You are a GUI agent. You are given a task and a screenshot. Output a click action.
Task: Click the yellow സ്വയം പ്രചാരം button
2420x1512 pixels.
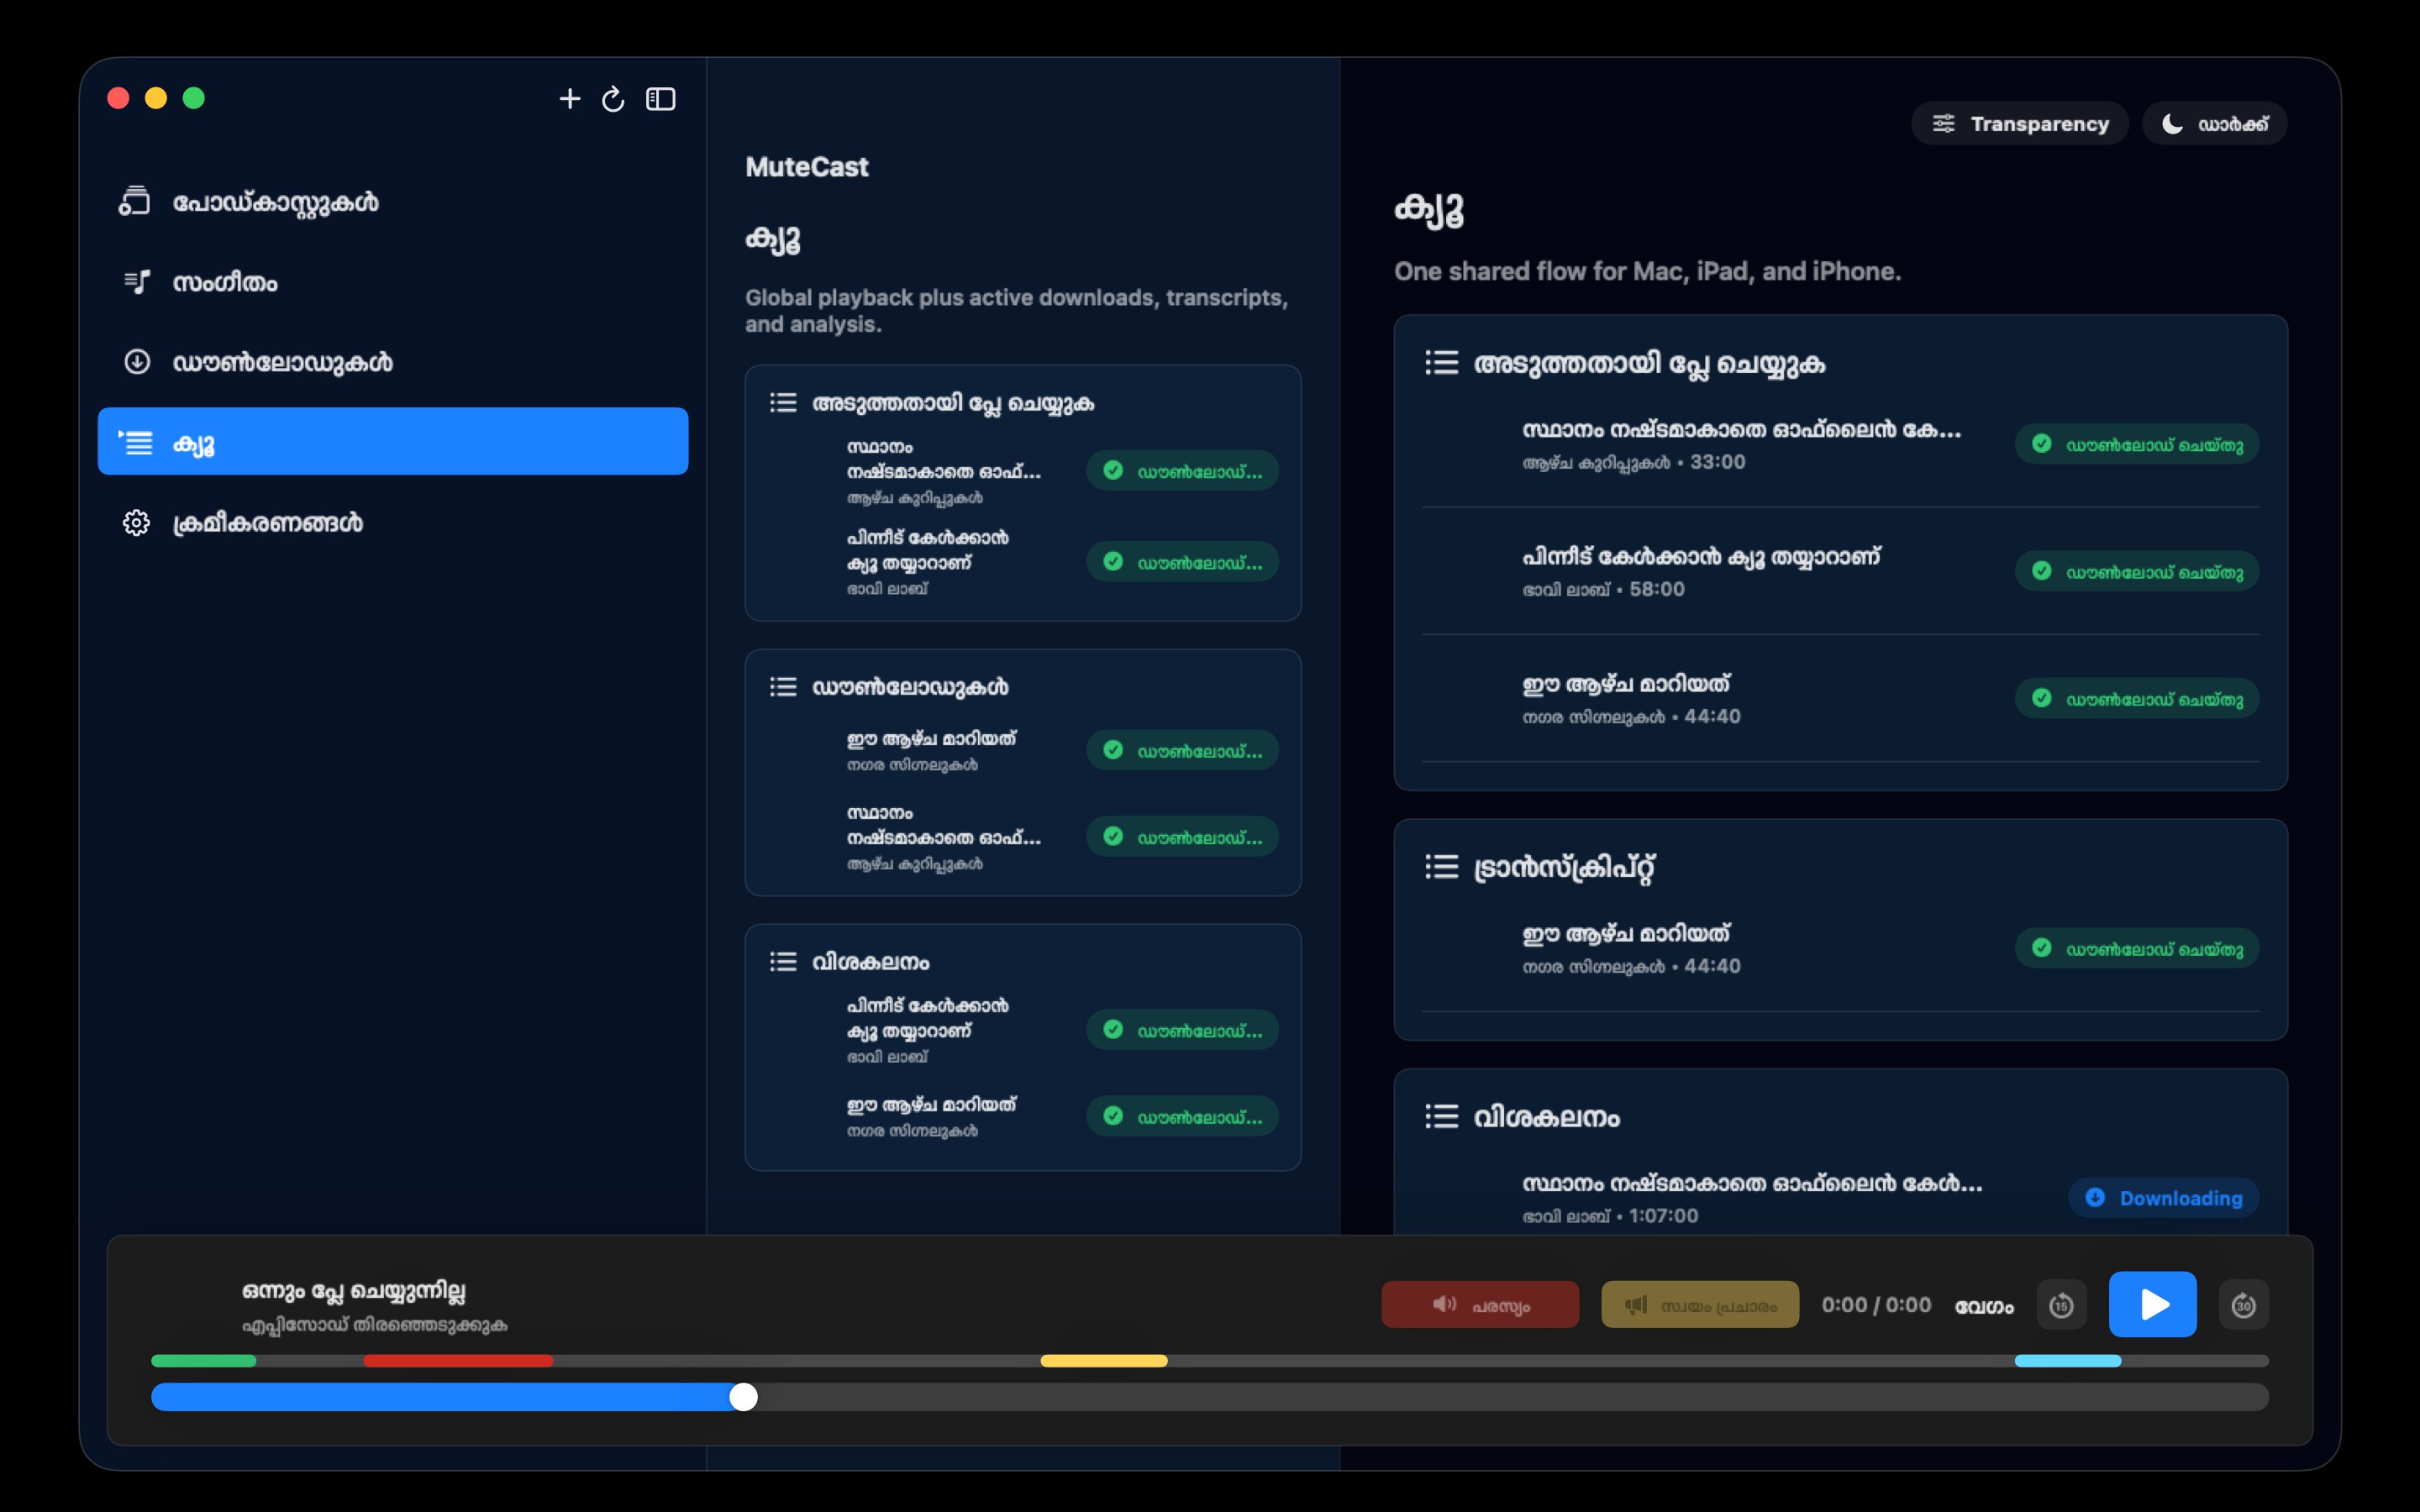(x=1700, y=1304)
